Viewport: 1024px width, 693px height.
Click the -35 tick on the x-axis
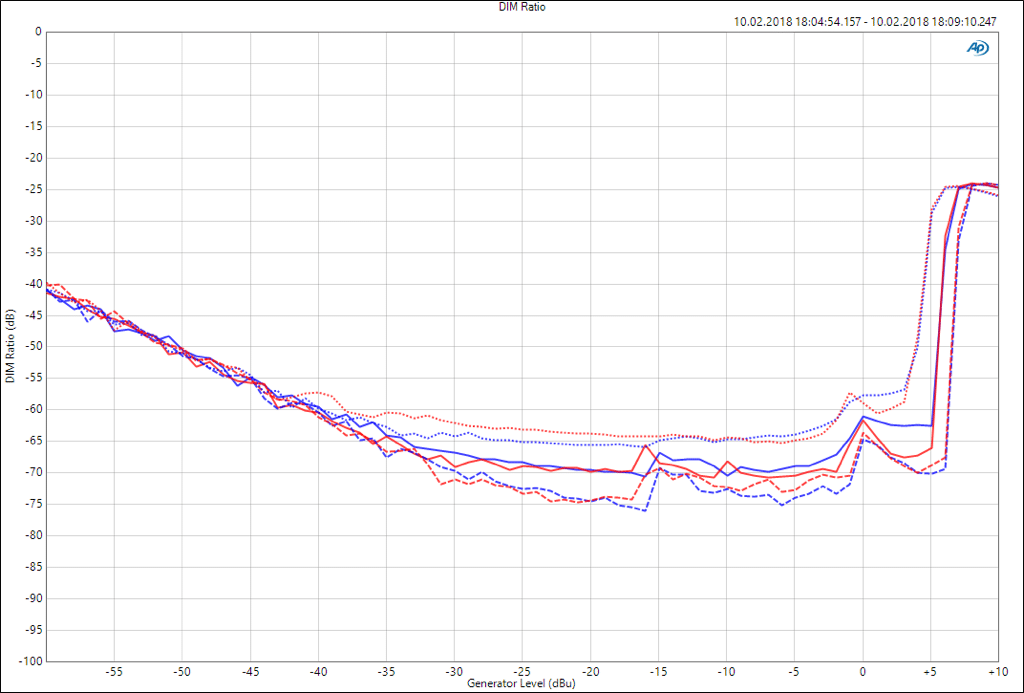coord(386,672)
